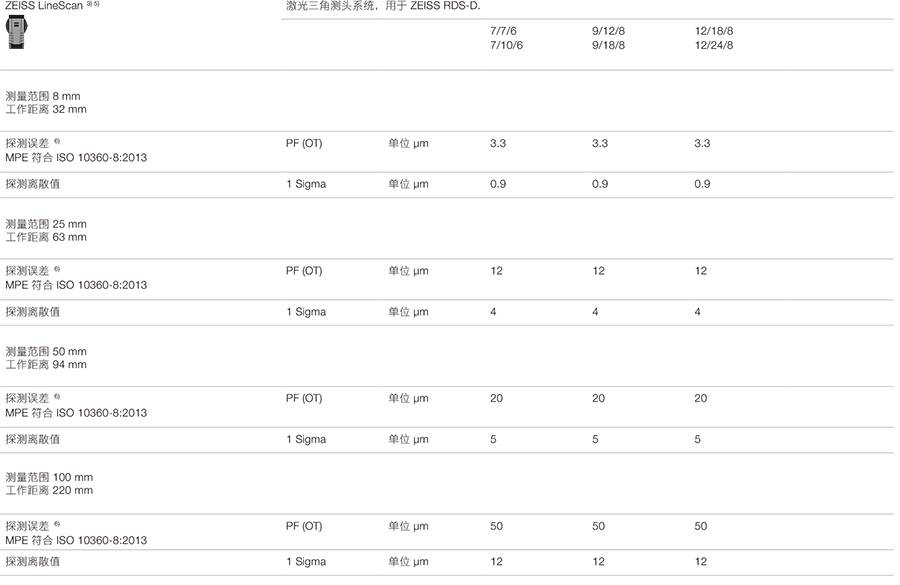This screenshot has width=900, height=585.
Task: Click the 0.9 value in the 7/7/6 column
Action: click(498, 184)
